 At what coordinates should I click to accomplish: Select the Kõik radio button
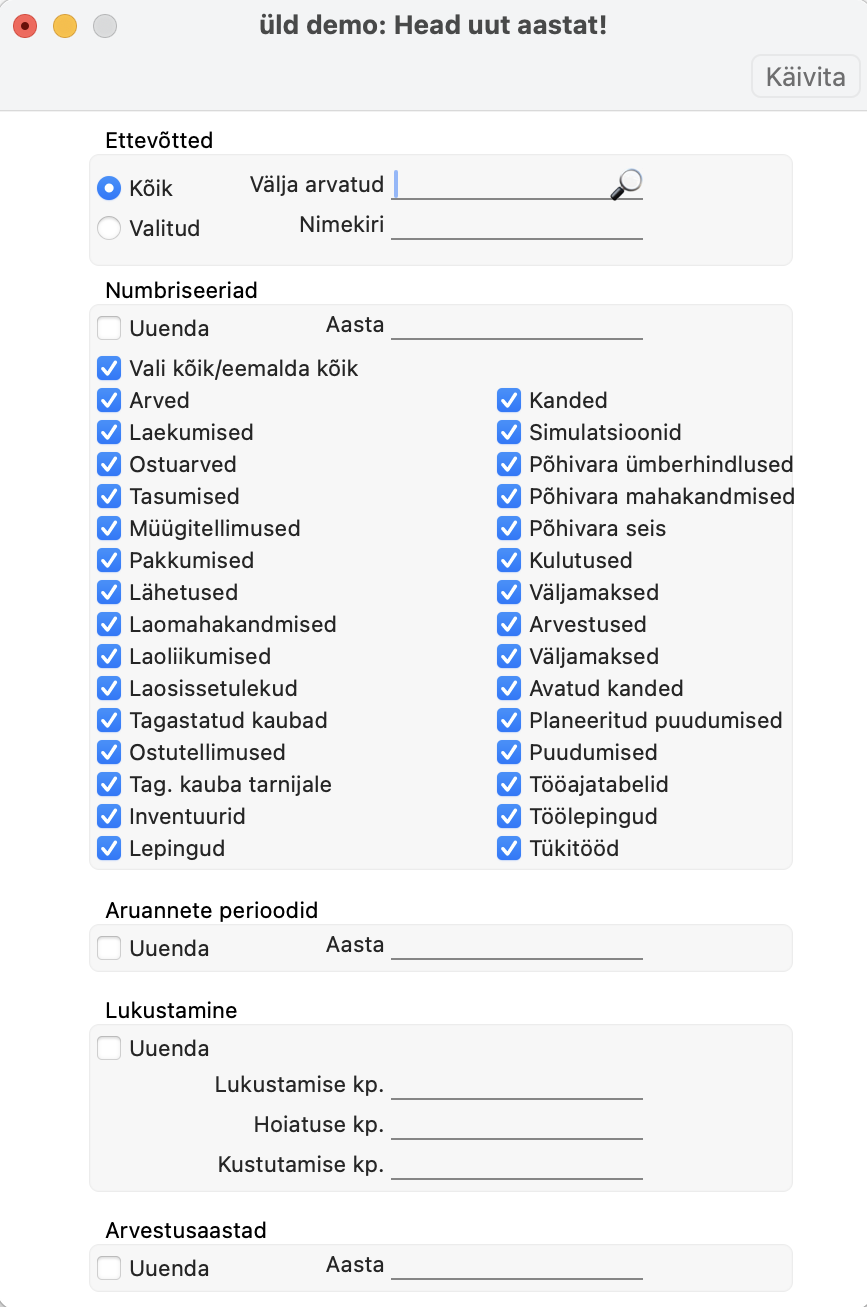109,188
